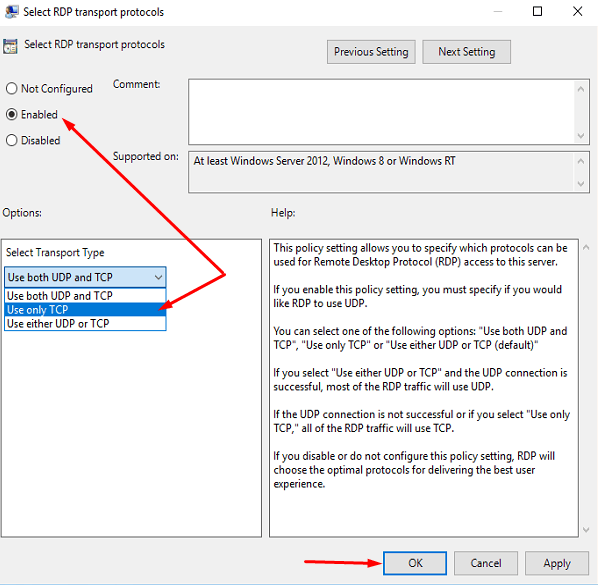Click the Apply button
Image resolution: width=598 pixels, height=585 pixels.
point(557,563)
